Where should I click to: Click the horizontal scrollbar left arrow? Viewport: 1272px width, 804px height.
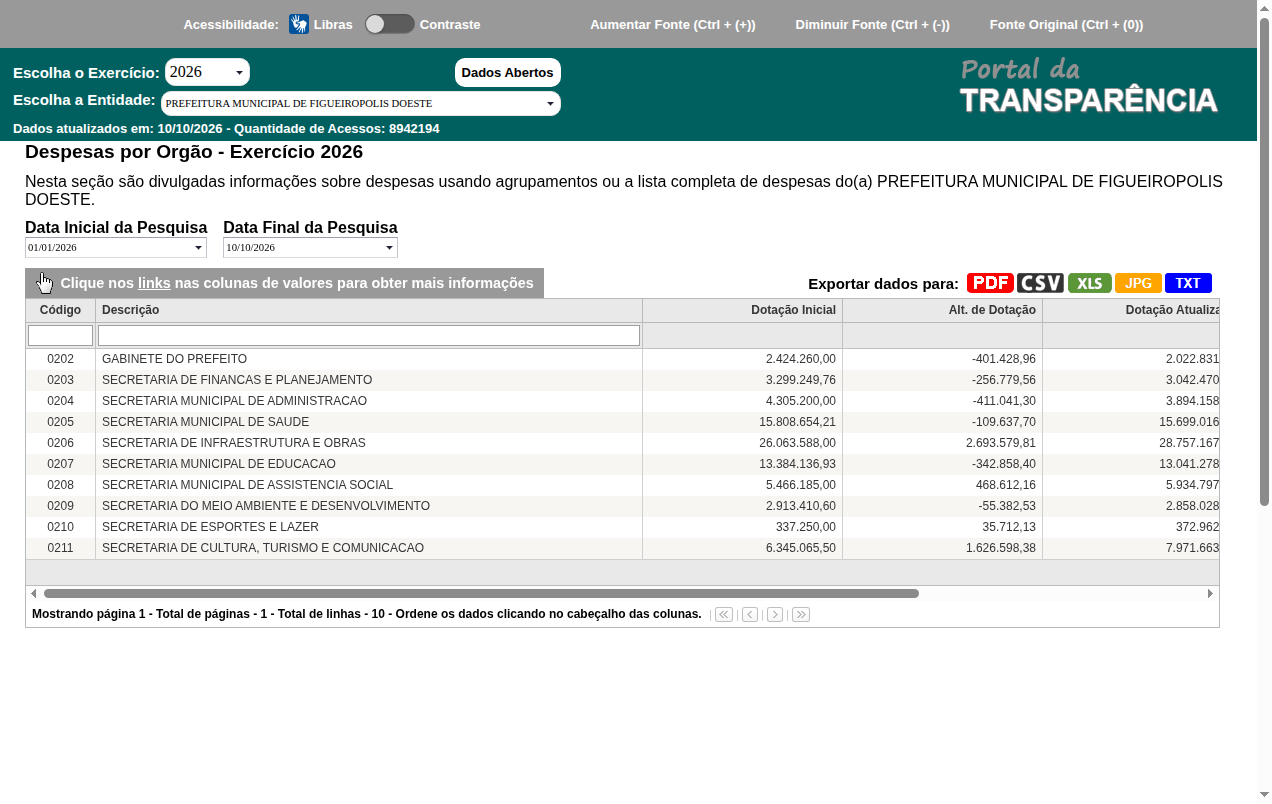pos(34,593)
